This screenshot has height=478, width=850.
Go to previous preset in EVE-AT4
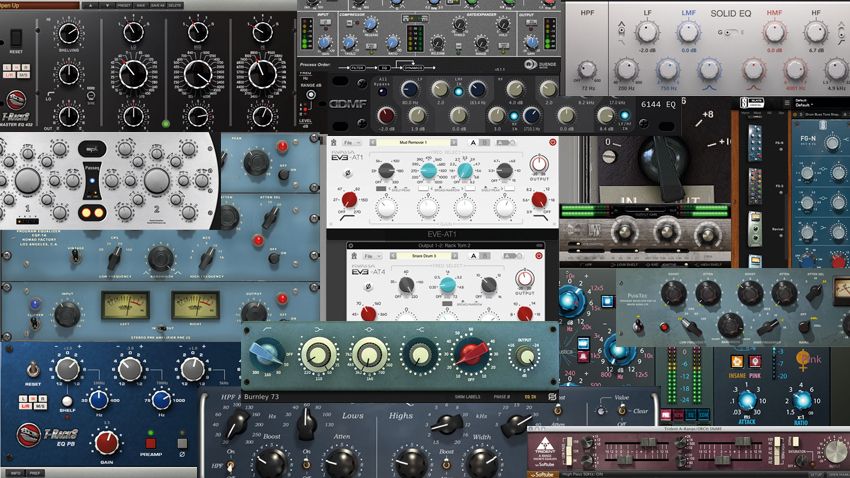point(394,256)
